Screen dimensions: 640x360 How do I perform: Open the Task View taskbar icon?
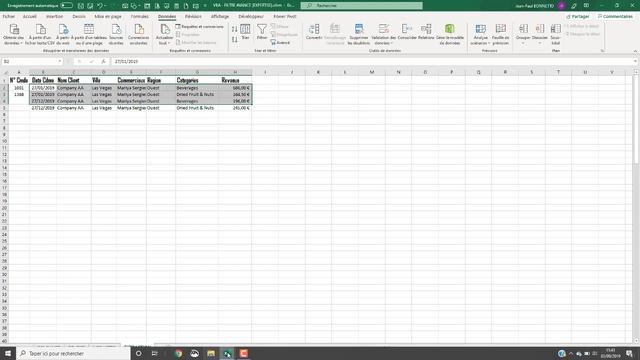155,353
